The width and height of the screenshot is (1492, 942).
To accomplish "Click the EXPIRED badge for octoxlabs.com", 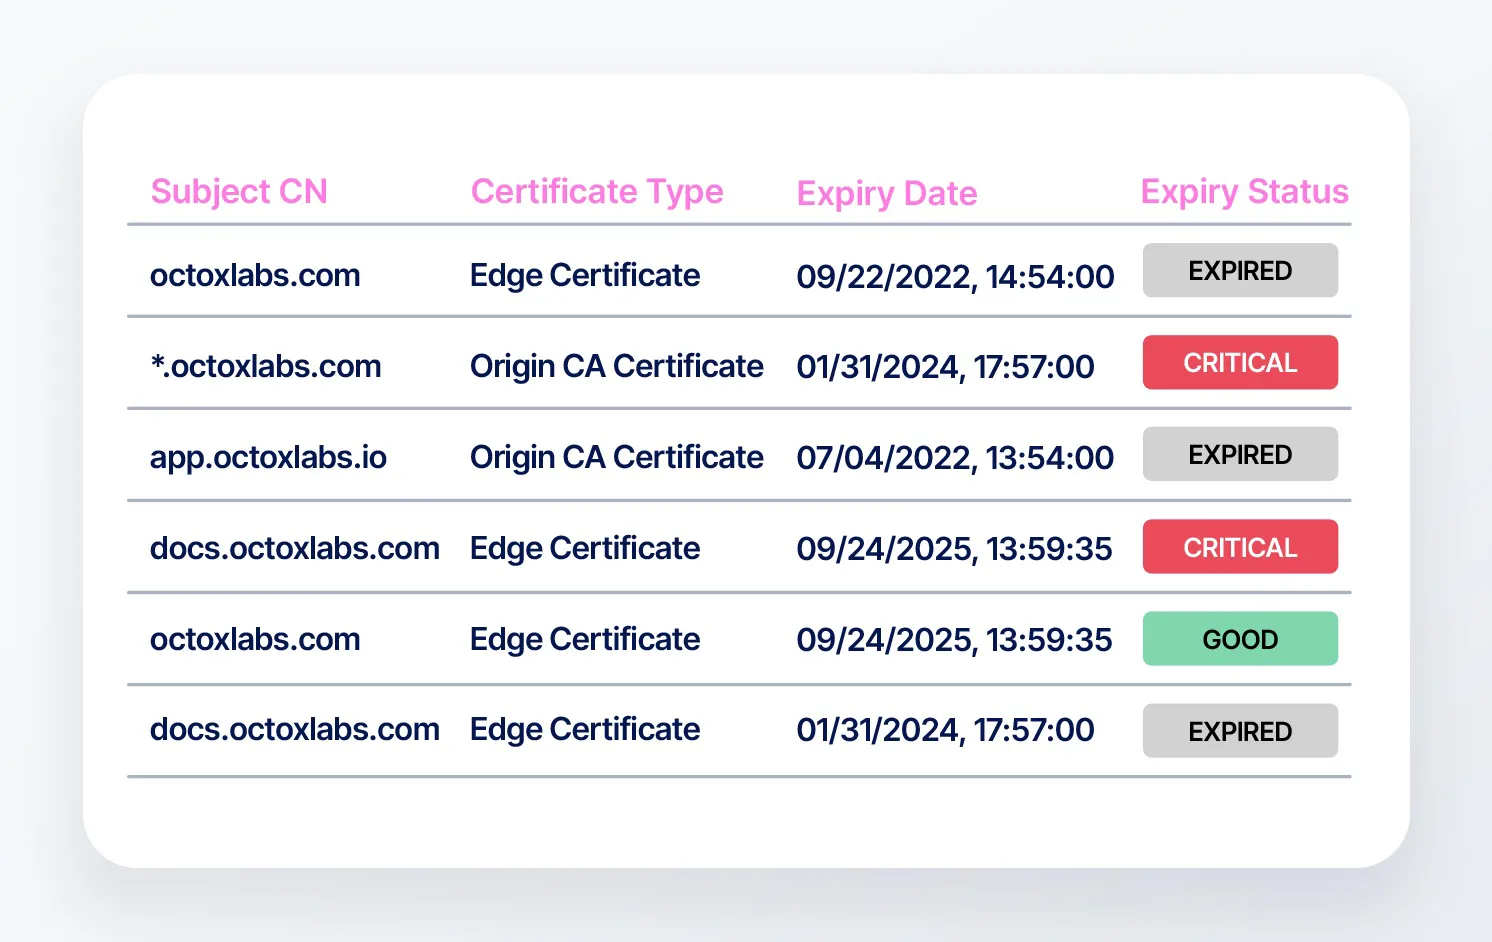I will 1240,270.
